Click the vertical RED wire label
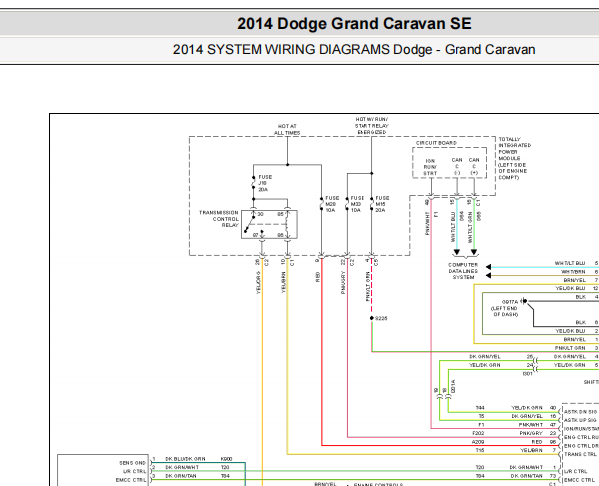Screen dimensions: 599x486 point(317,277)
